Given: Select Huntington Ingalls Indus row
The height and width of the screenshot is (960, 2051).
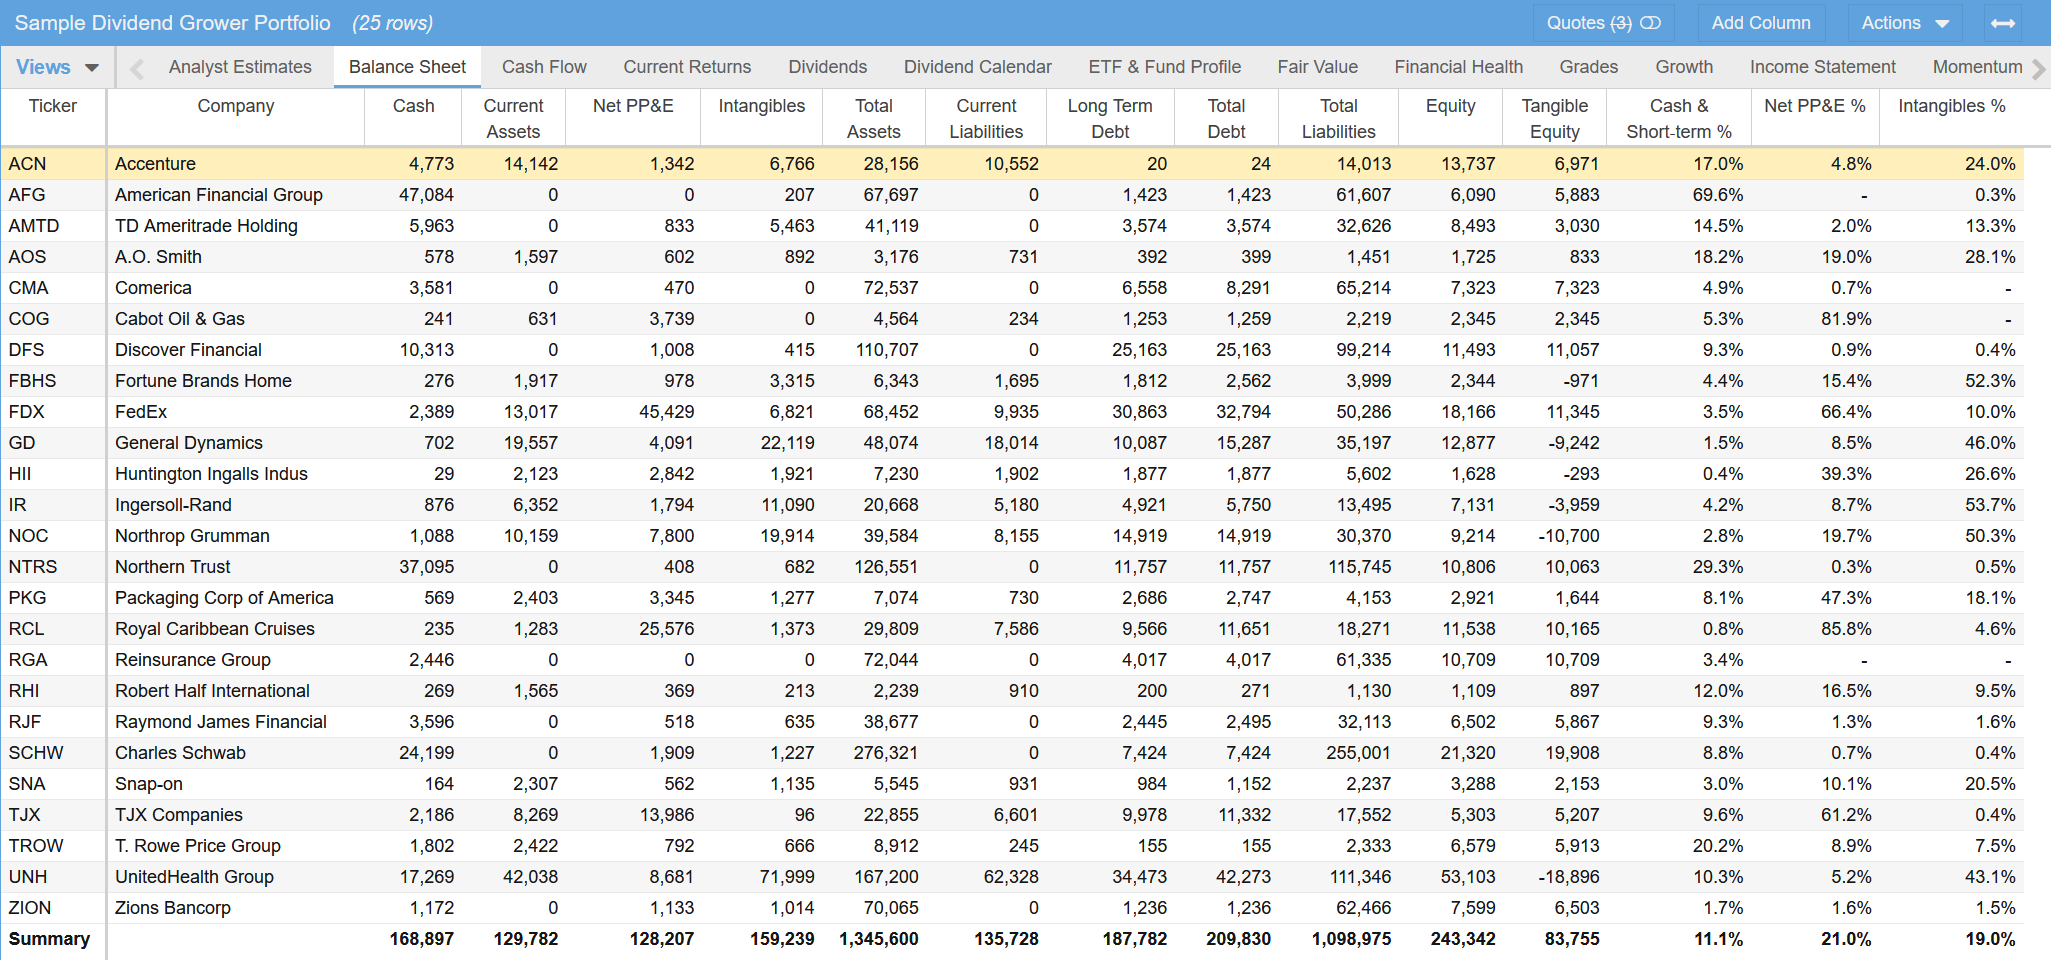Looking at the screenshot, I should pyautogui.click(x=1012, y=474).
